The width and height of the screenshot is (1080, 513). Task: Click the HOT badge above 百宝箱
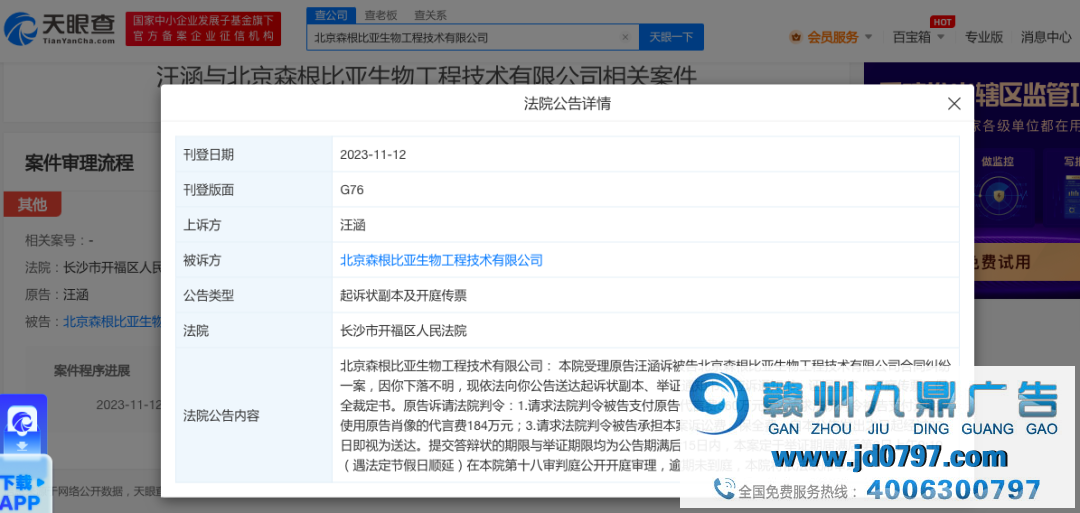click(x=942, y=21)
